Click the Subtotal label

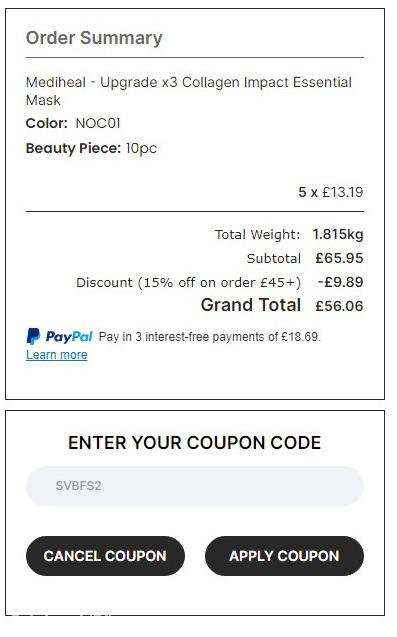274,258
